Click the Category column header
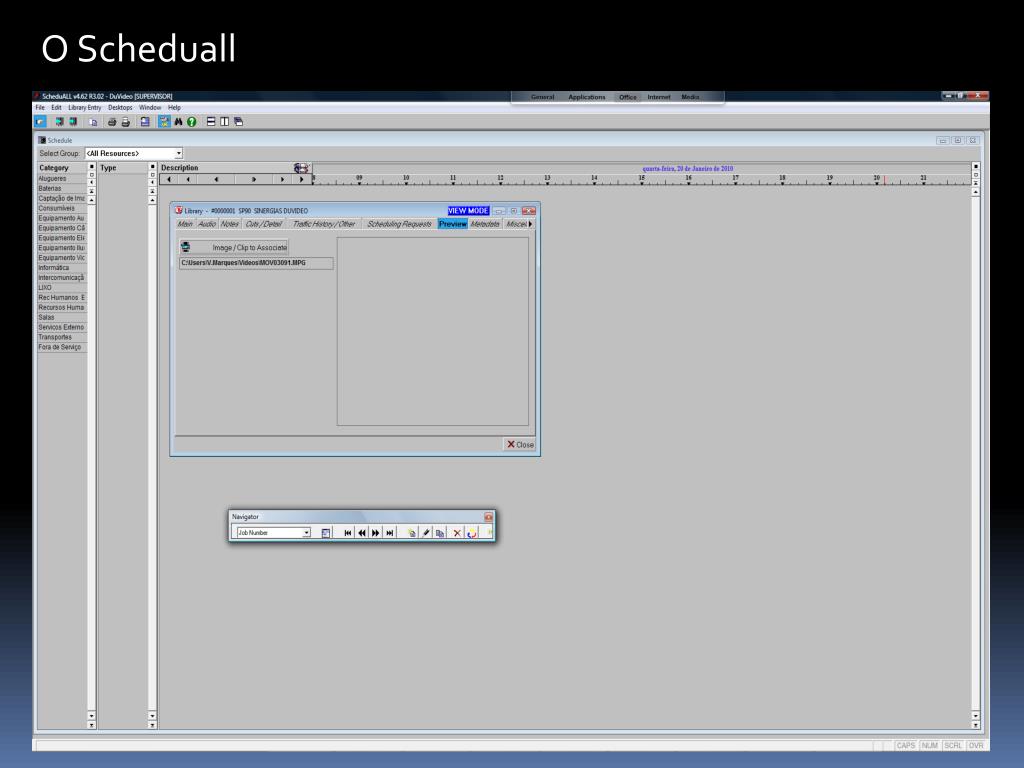The image size is (1024, 768). 62,168
